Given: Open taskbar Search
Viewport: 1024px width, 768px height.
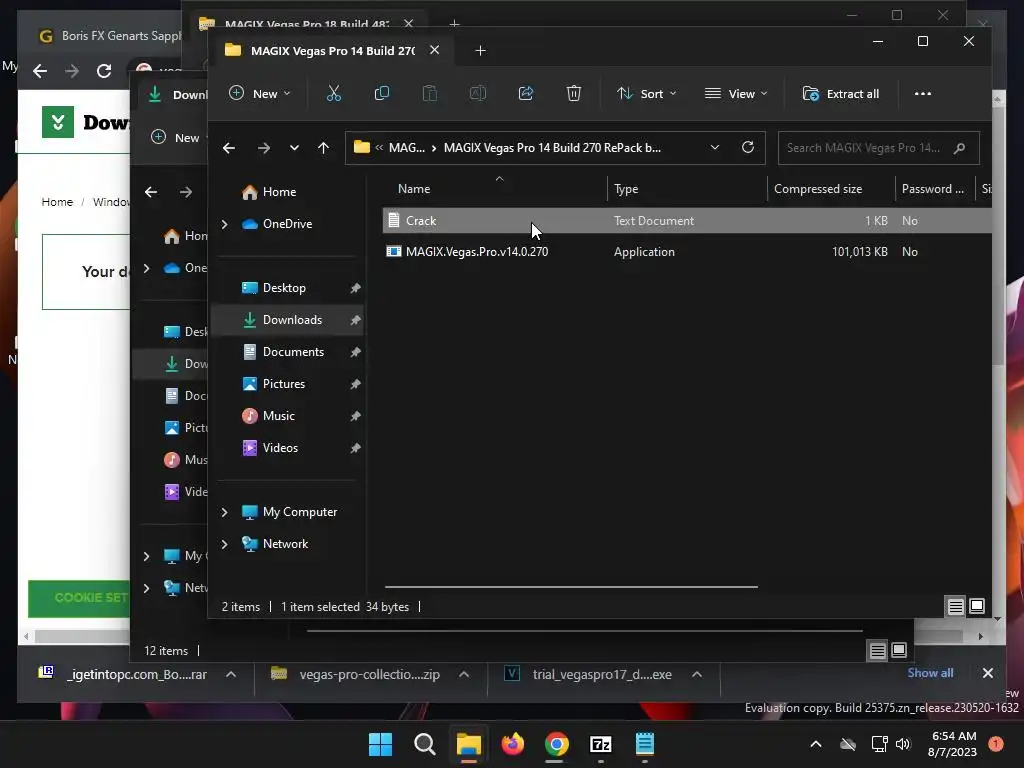Looking at the screenshot, I should tap(424, 744).
